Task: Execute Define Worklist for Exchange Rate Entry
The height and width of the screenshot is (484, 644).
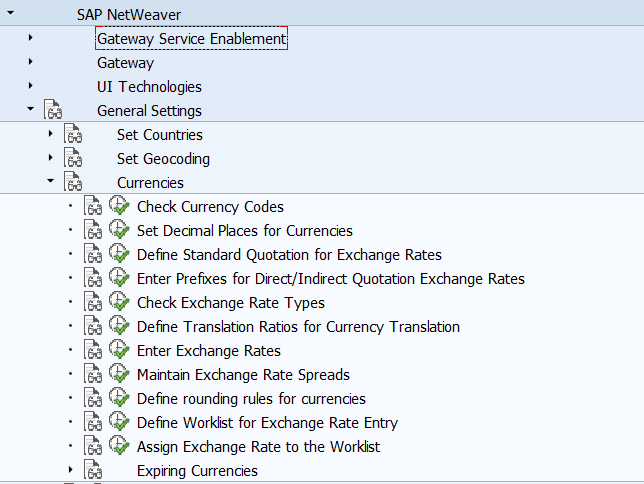Action: (119, 421)
